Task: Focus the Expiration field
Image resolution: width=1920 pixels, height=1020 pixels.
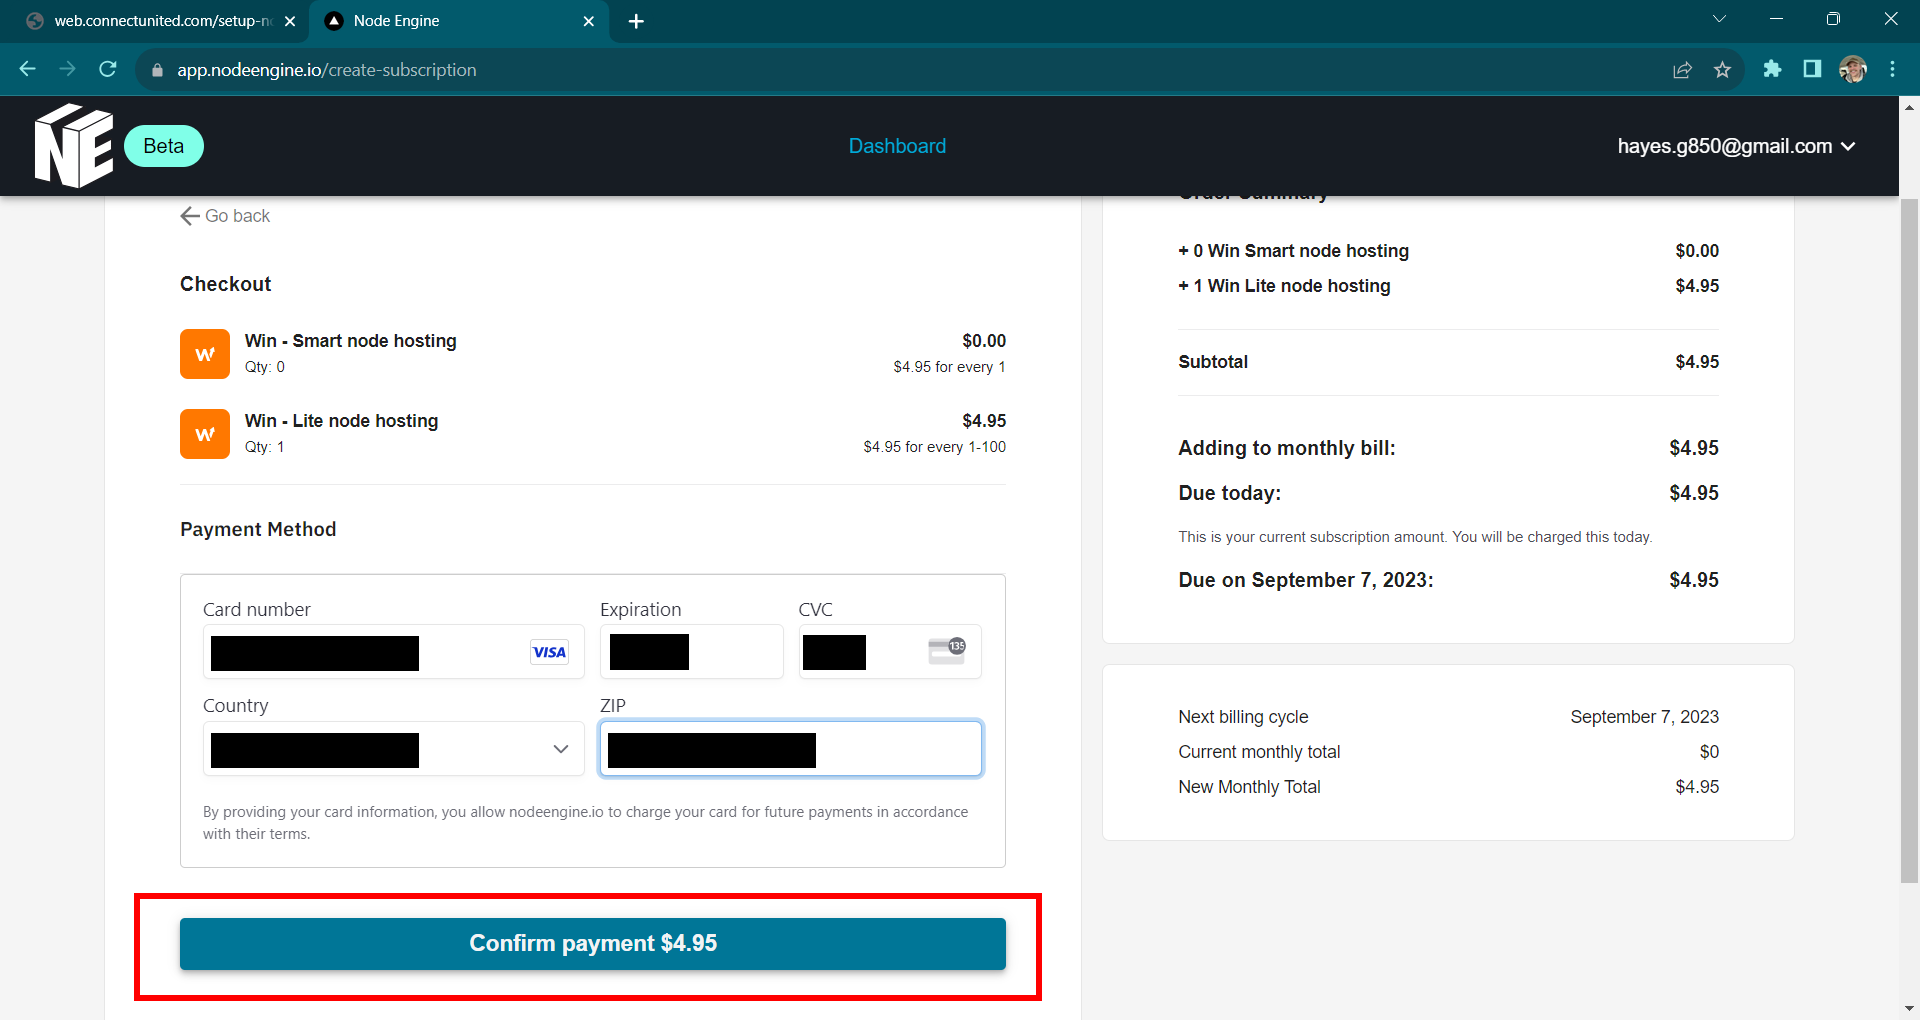Action: [x=691, y=652]
